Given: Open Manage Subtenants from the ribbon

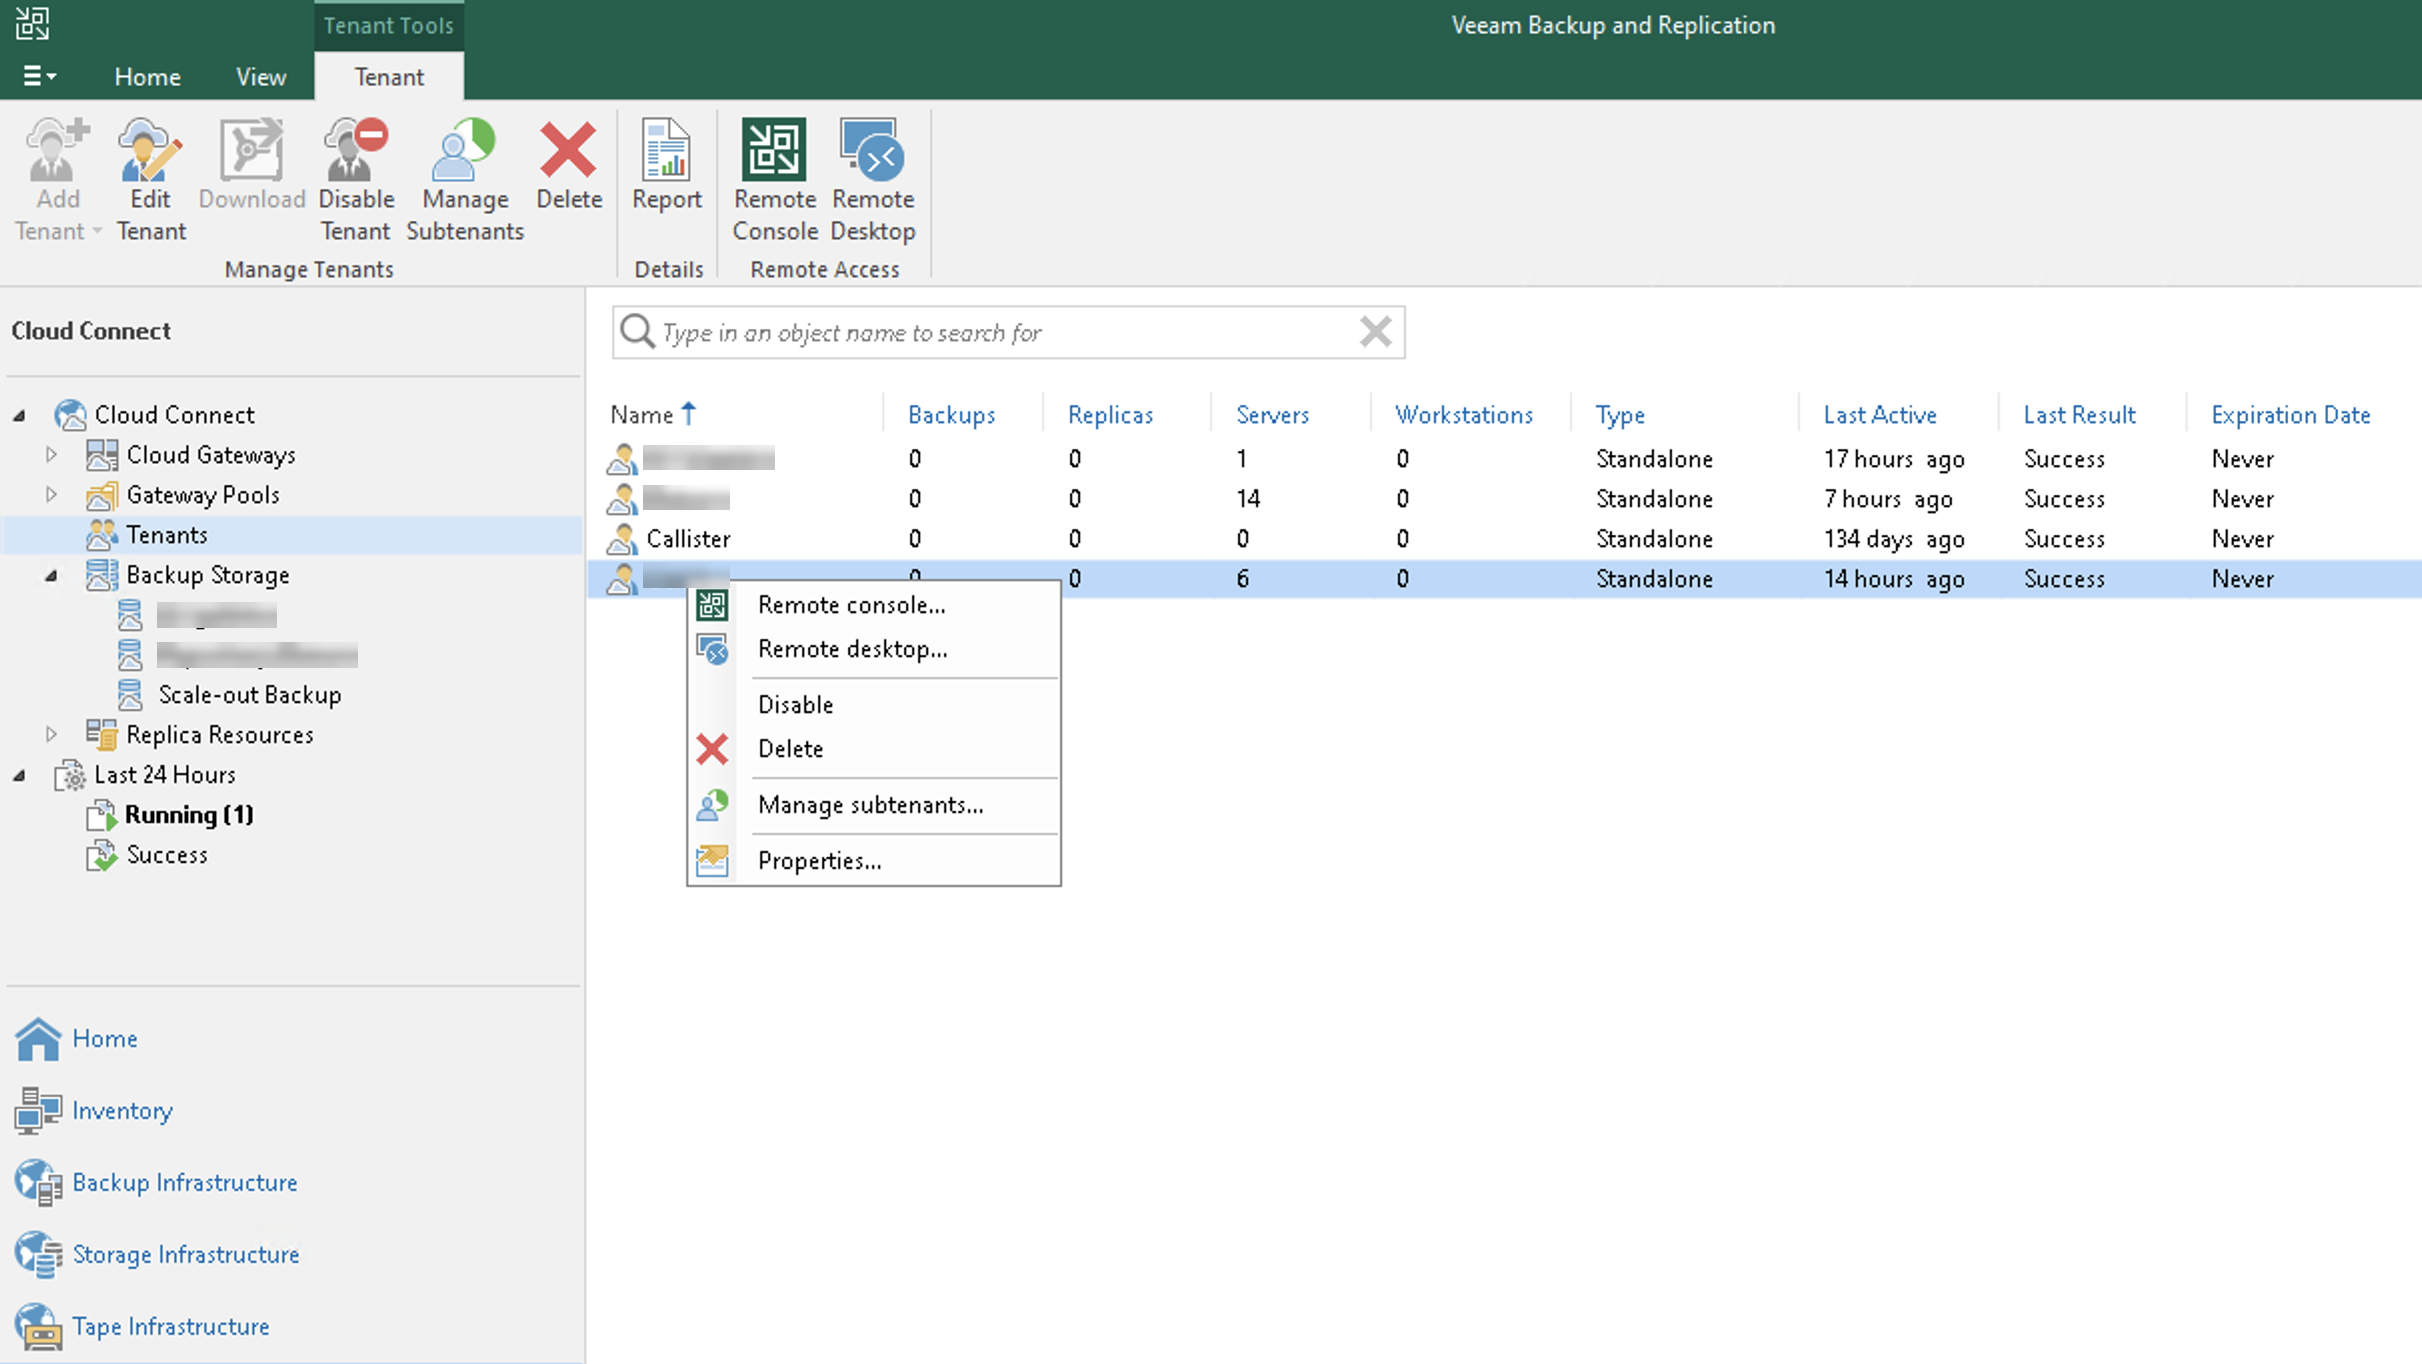Looking at the screenshot, I should click(465, 179).
